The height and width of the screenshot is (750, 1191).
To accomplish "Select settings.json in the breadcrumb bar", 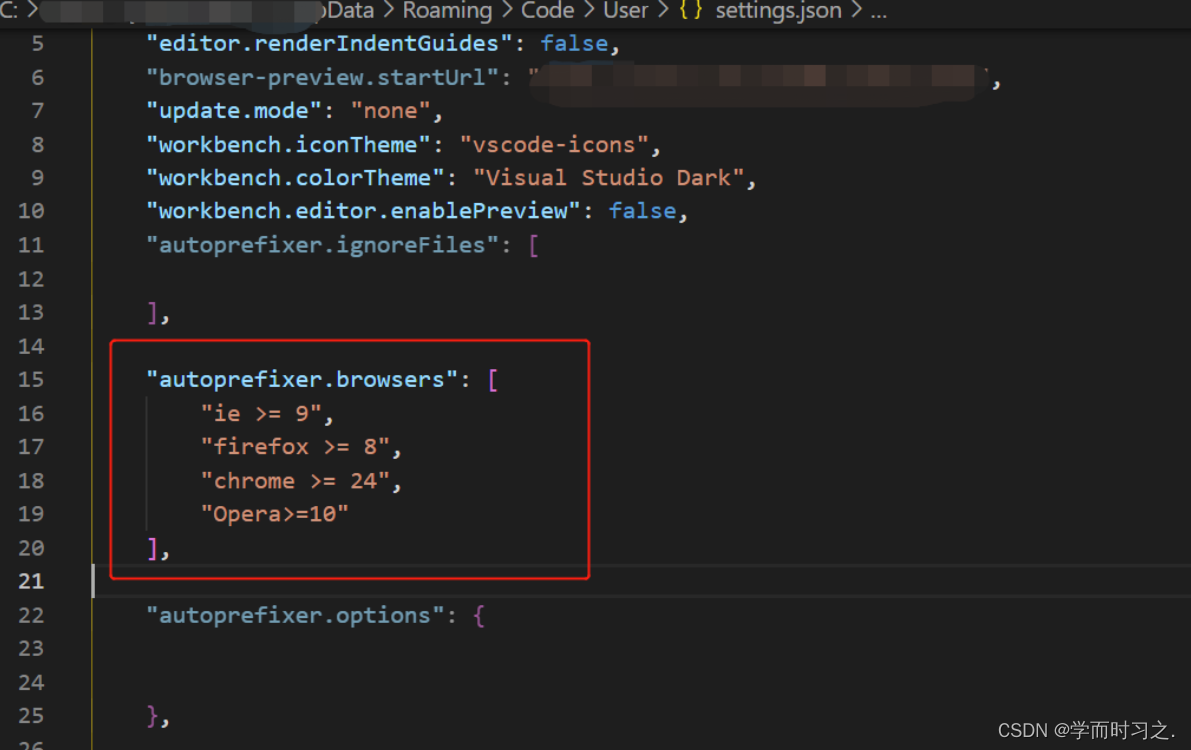I will coord(778,12).
